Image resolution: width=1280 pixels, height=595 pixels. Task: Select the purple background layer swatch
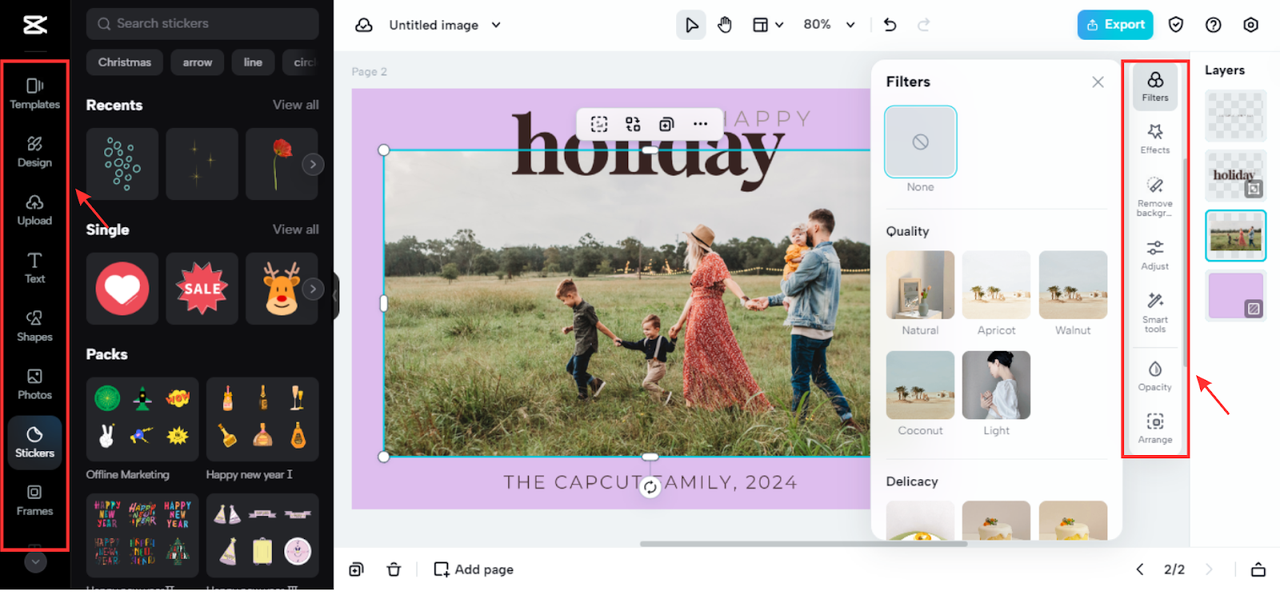[x=1235, y=296]
